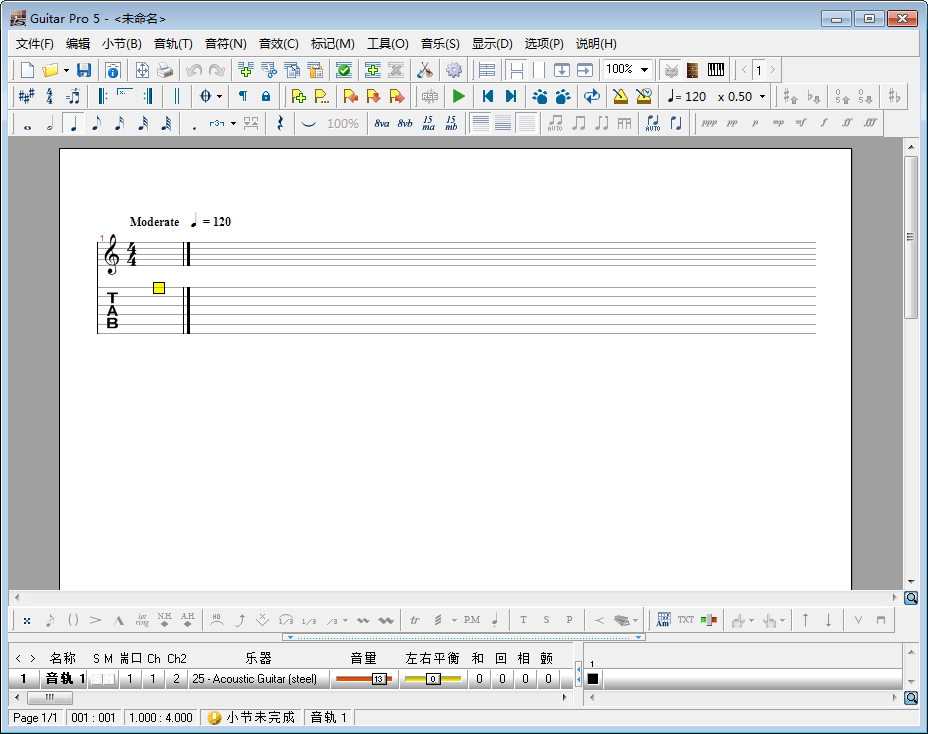Viewport: 928px width, 734px height.
Task: Open a file with the folder icon
Action: pos(50,70)
